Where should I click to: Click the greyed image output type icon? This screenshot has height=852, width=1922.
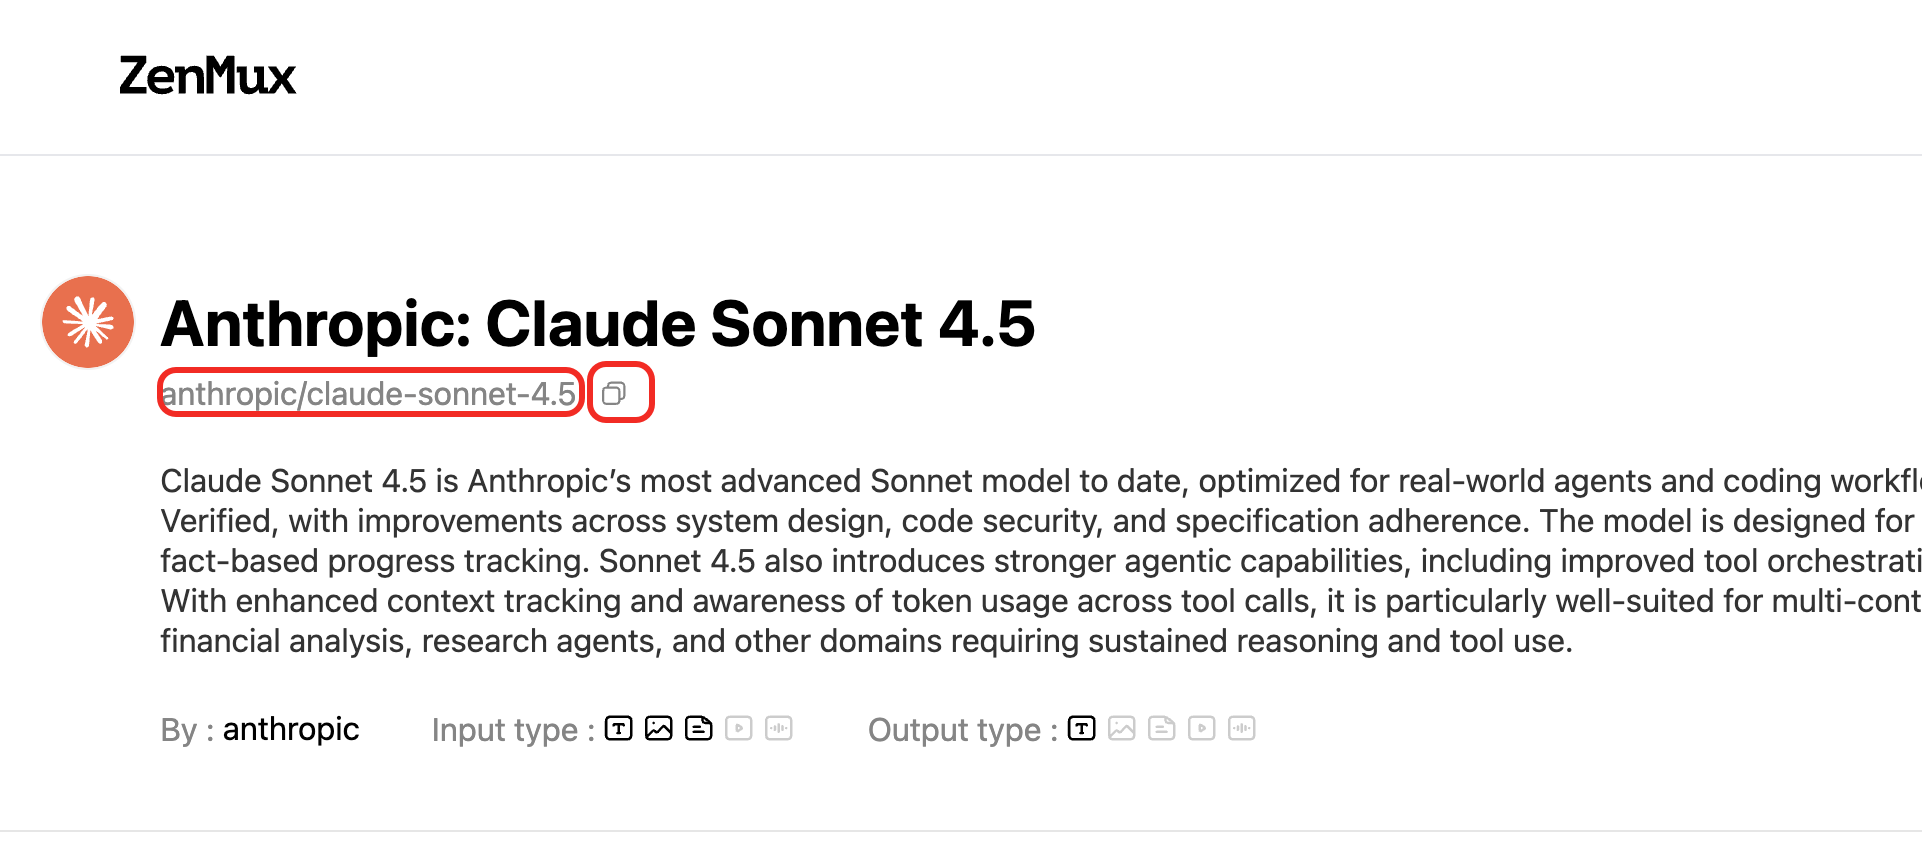pos(1122,728)
